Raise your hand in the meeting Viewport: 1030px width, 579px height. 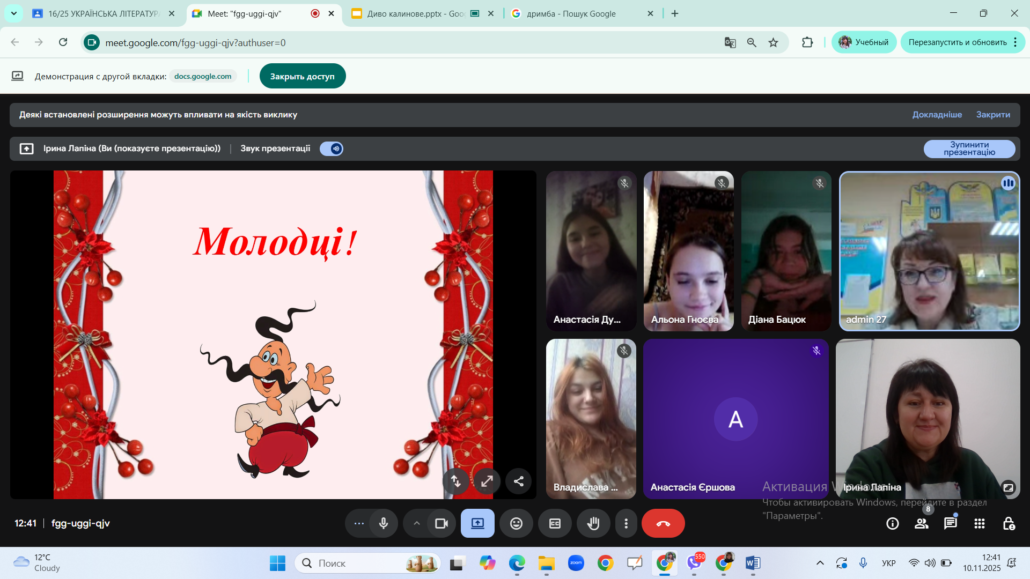(593, 523)
